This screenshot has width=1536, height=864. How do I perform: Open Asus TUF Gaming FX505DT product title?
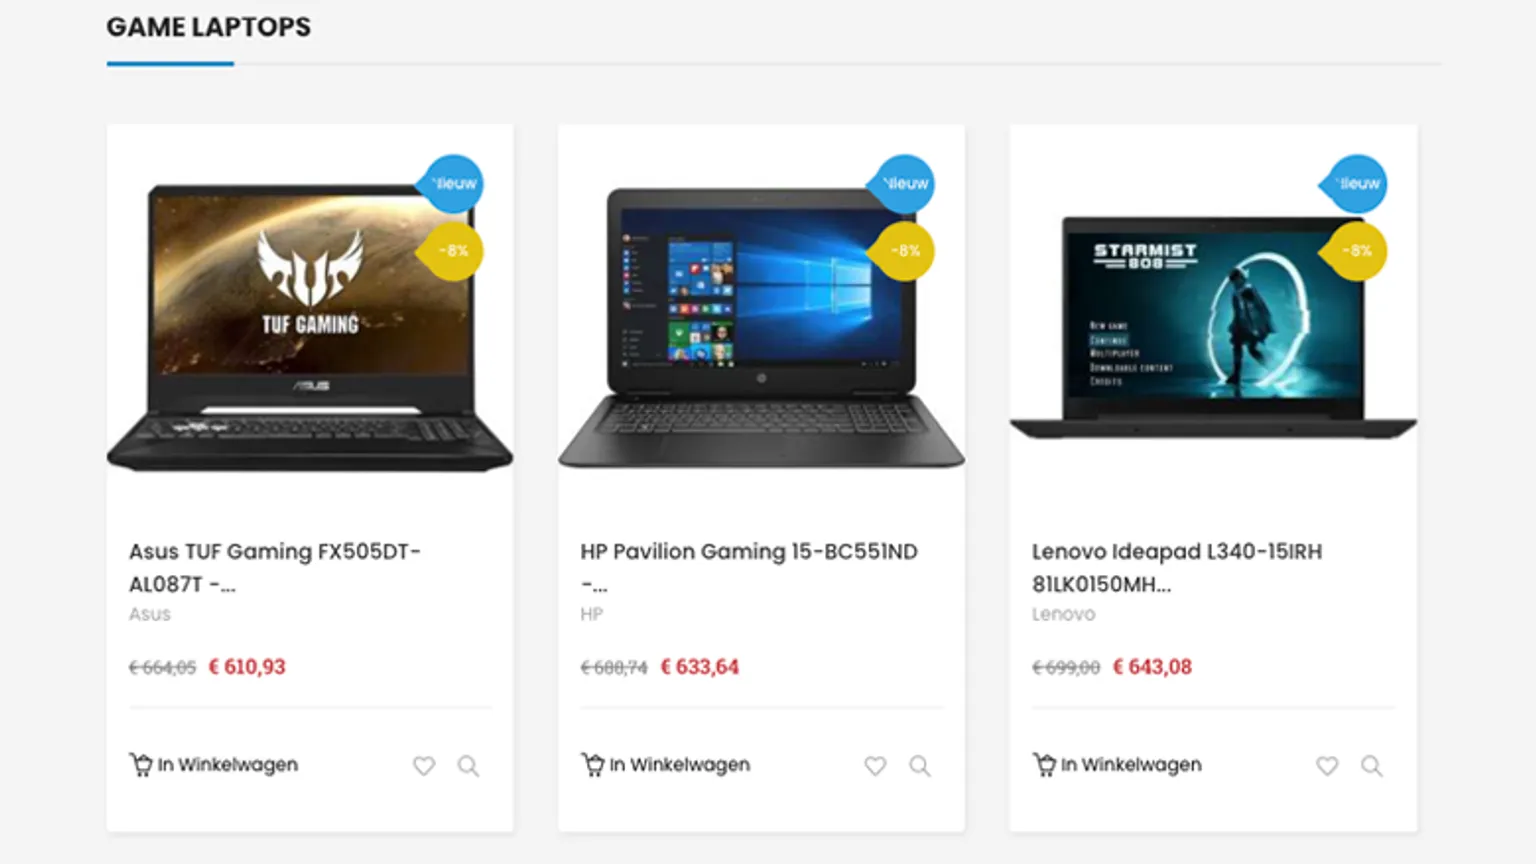275,567
